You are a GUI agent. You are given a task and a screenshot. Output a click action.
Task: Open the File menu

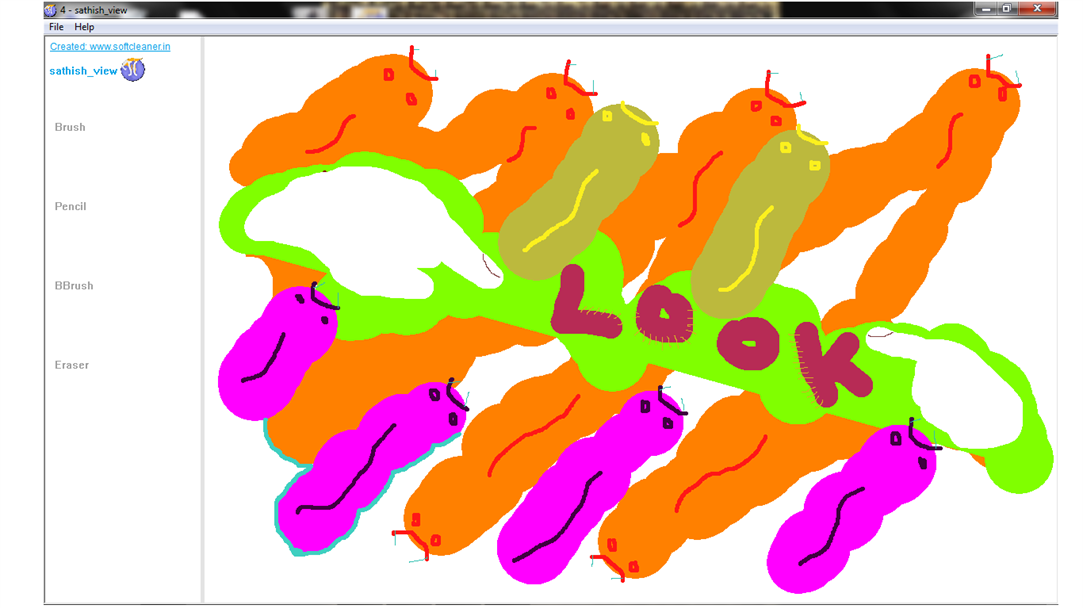tap(56, 27)
